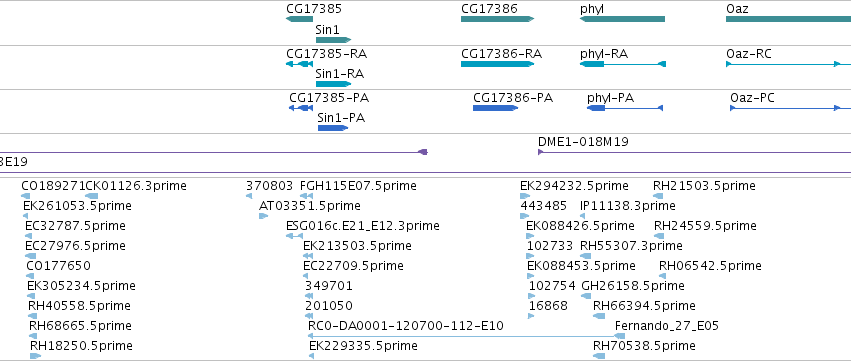The width and height of the screenshot is (851, 361).
Task: Click the Sin1-PA protein bar
Action: click(x=333, y=128)
